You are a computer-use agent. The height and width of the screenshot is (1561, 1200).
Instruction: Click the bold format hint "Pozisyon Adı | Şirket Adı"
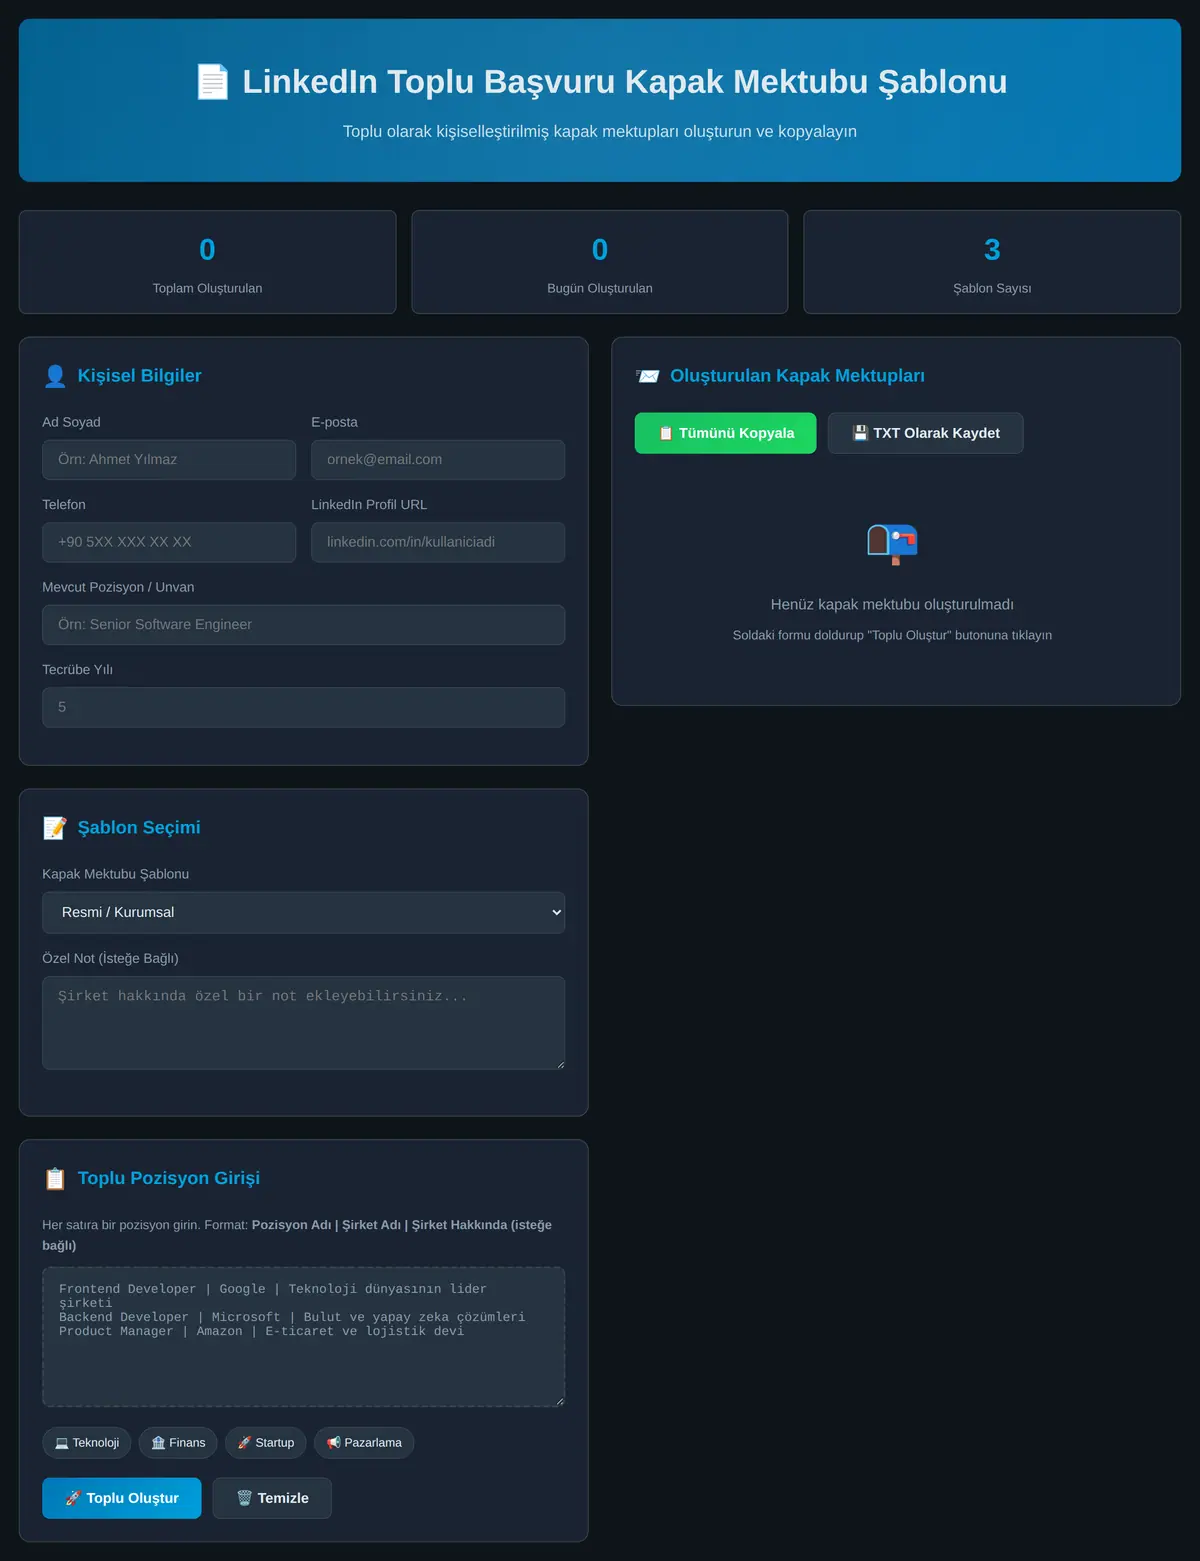pos(326,1225)
